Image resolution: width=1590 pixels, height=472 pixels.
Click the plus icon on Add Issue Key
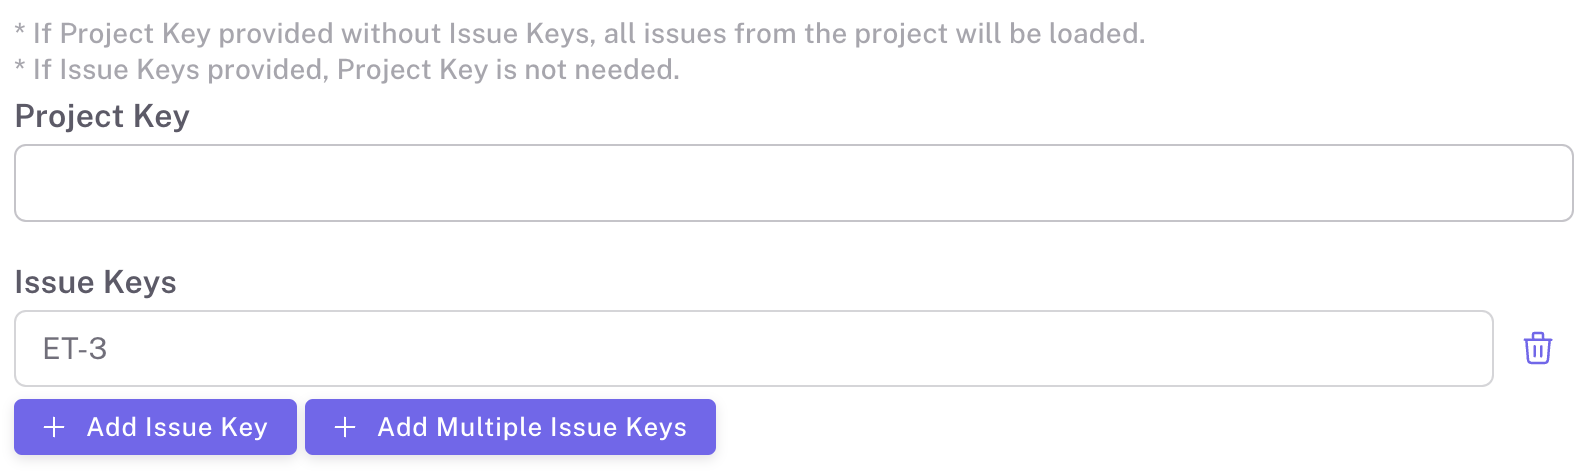[x=55, y=428]
